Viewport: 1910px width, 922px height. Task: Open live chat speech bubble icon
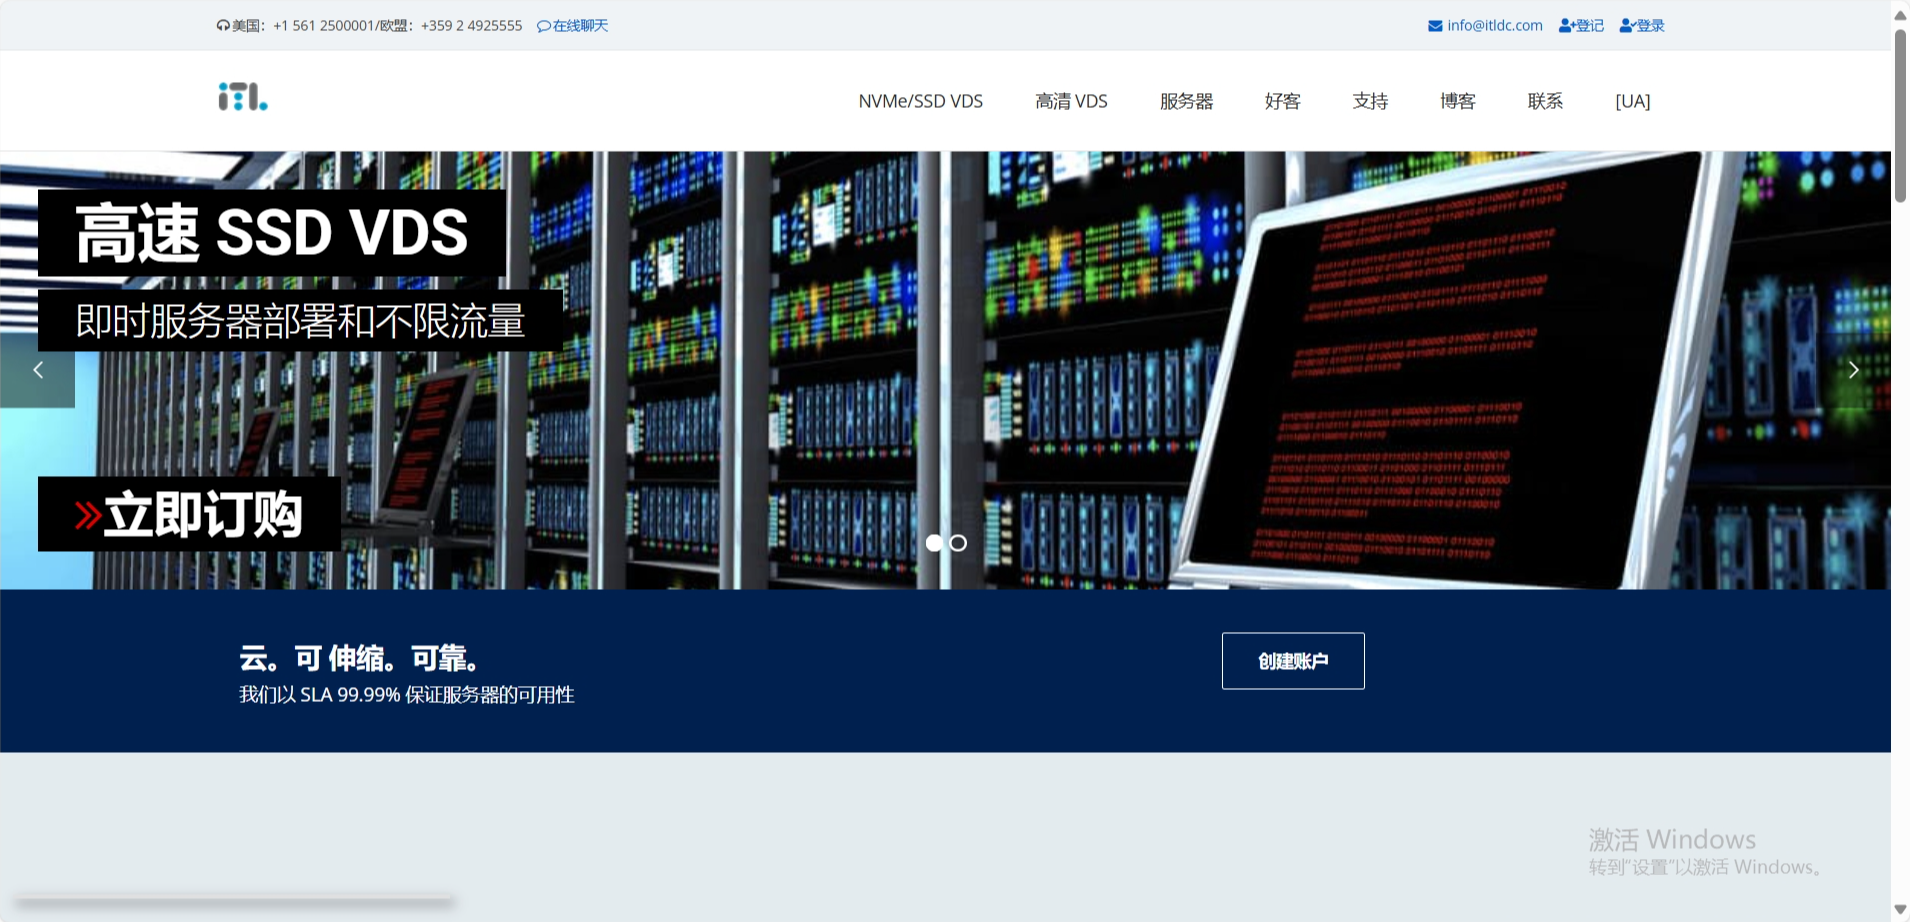[x=543, y=26]
